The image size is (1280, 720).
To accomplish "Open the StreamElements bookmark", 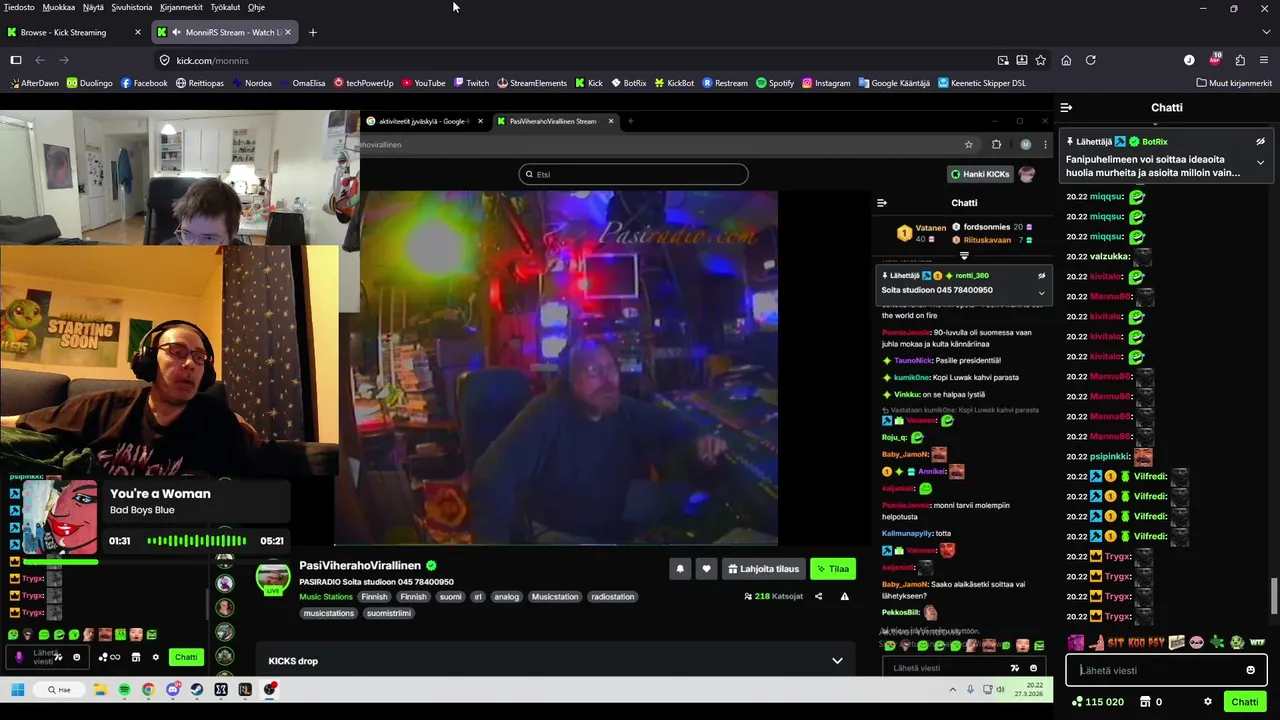I will tap(531, 83).
